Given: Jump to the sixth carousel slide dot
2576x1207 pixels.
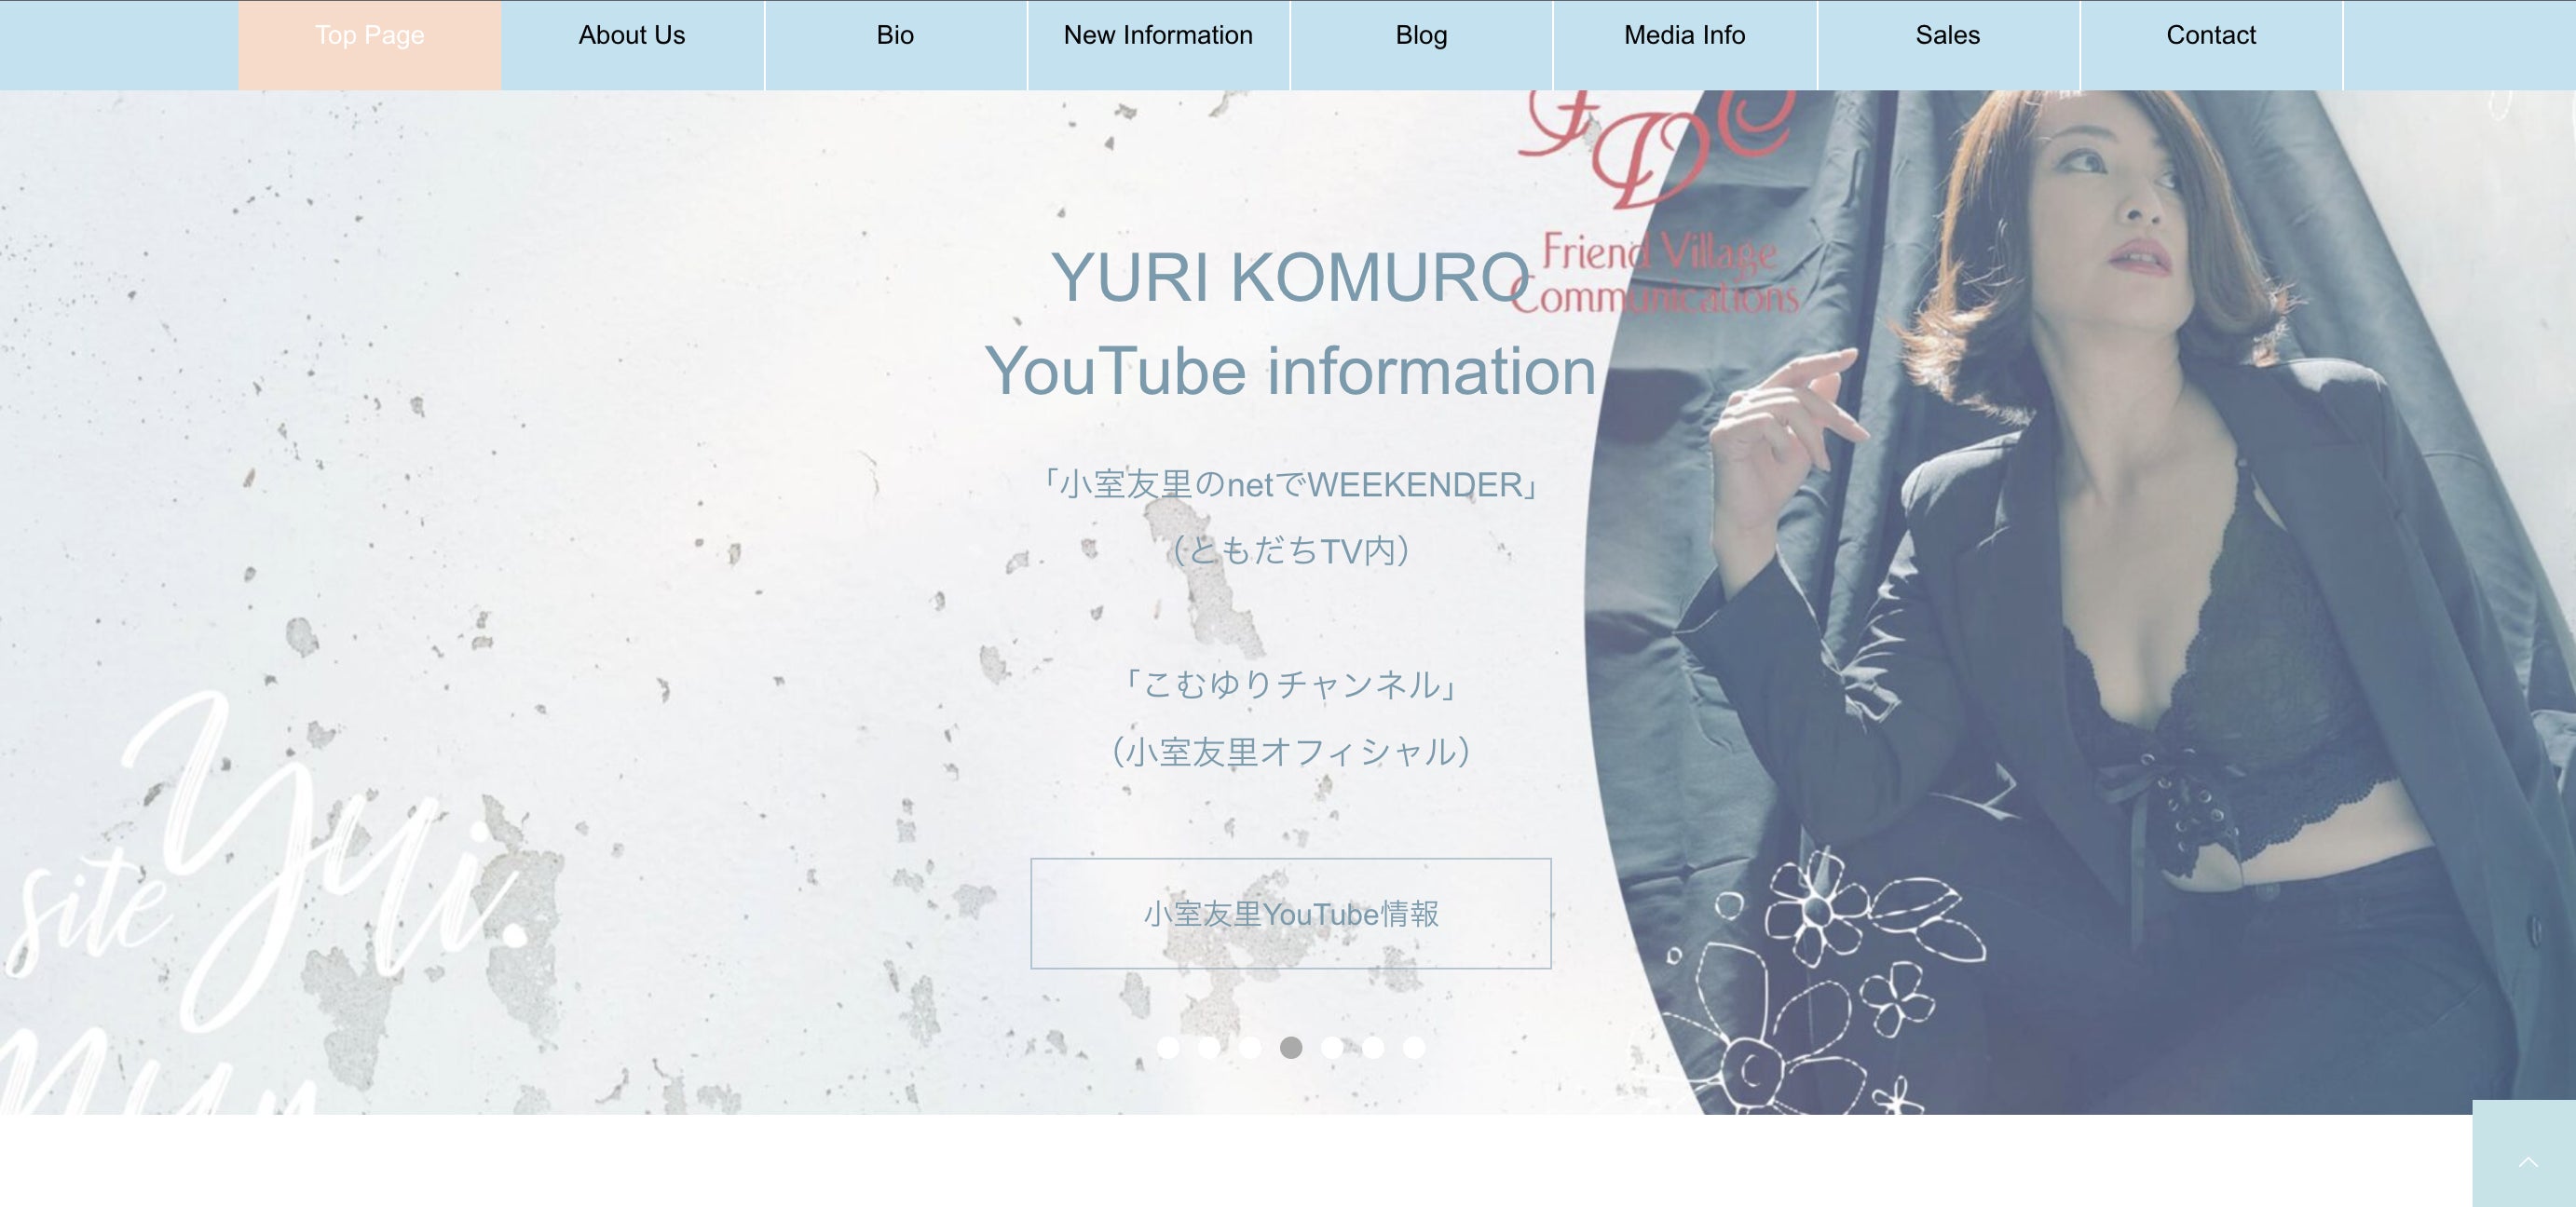Looking at the screenshot, I should point(1373,1047).
